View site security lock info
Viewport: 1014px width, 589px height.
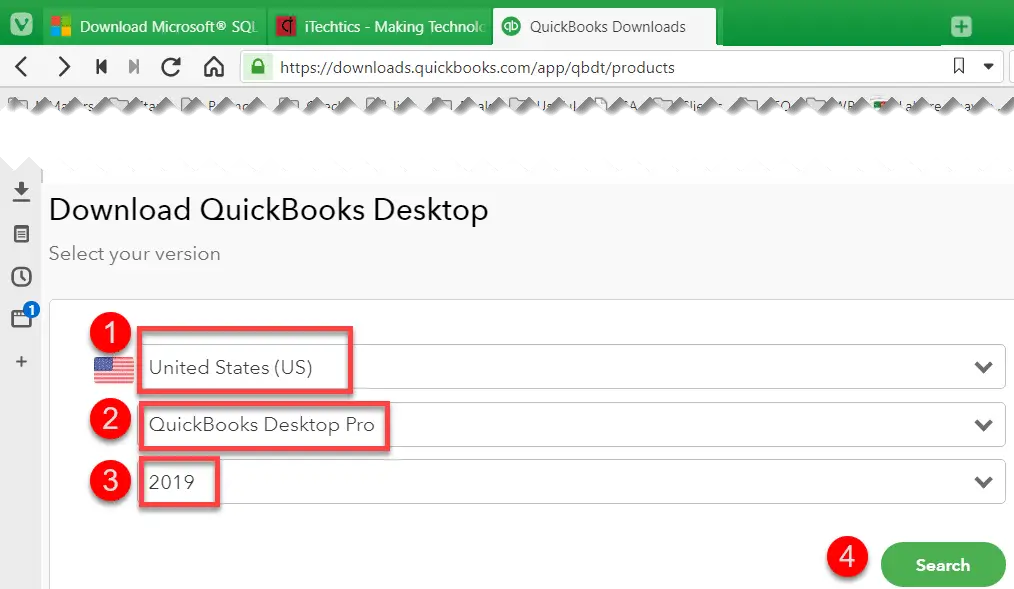tap(258, 67)
